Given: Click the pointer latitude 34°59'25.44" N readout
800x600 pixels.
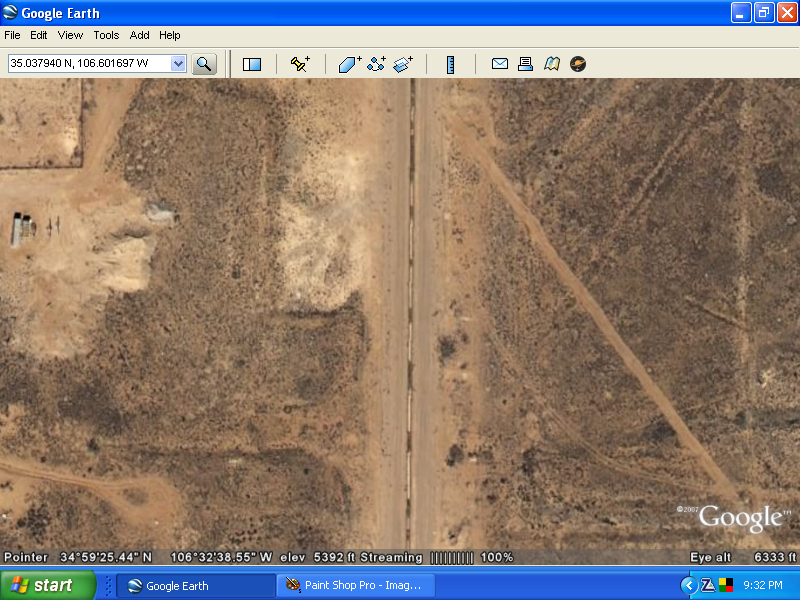Looking at the screenshot, I should point(106,557).
